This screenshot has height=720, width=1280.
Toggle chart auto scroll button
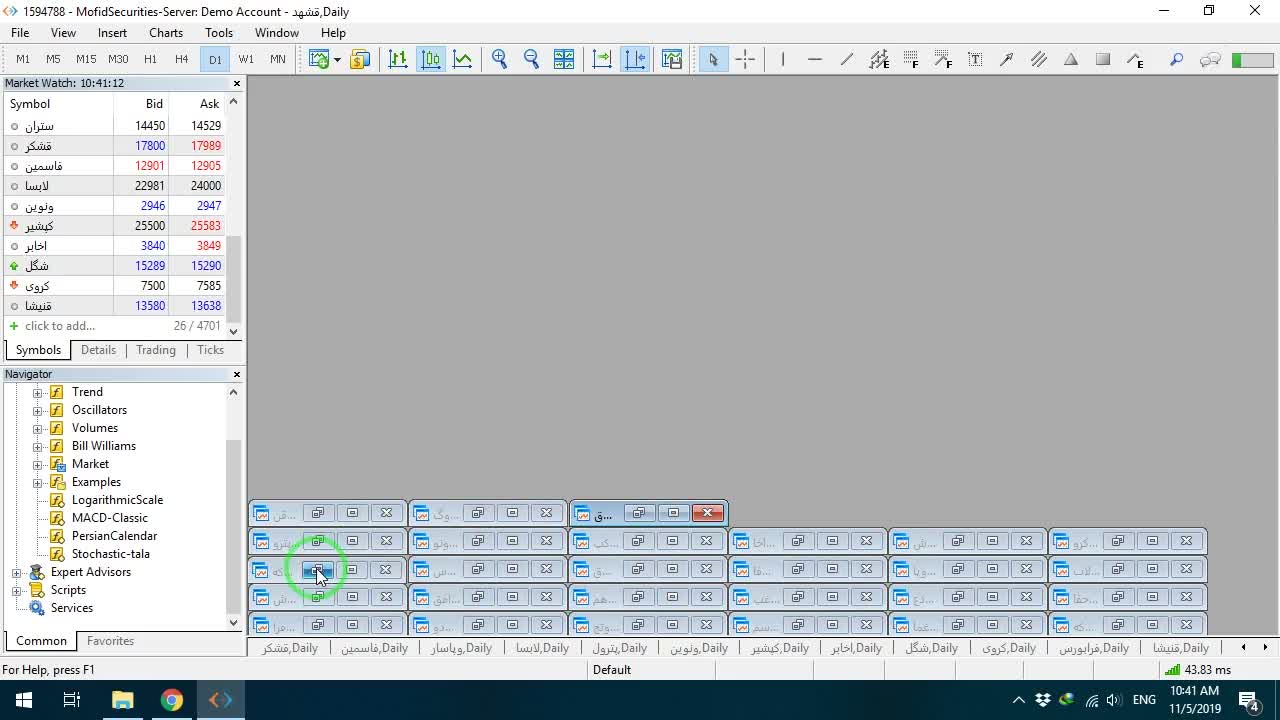click(x=602, y=59)
